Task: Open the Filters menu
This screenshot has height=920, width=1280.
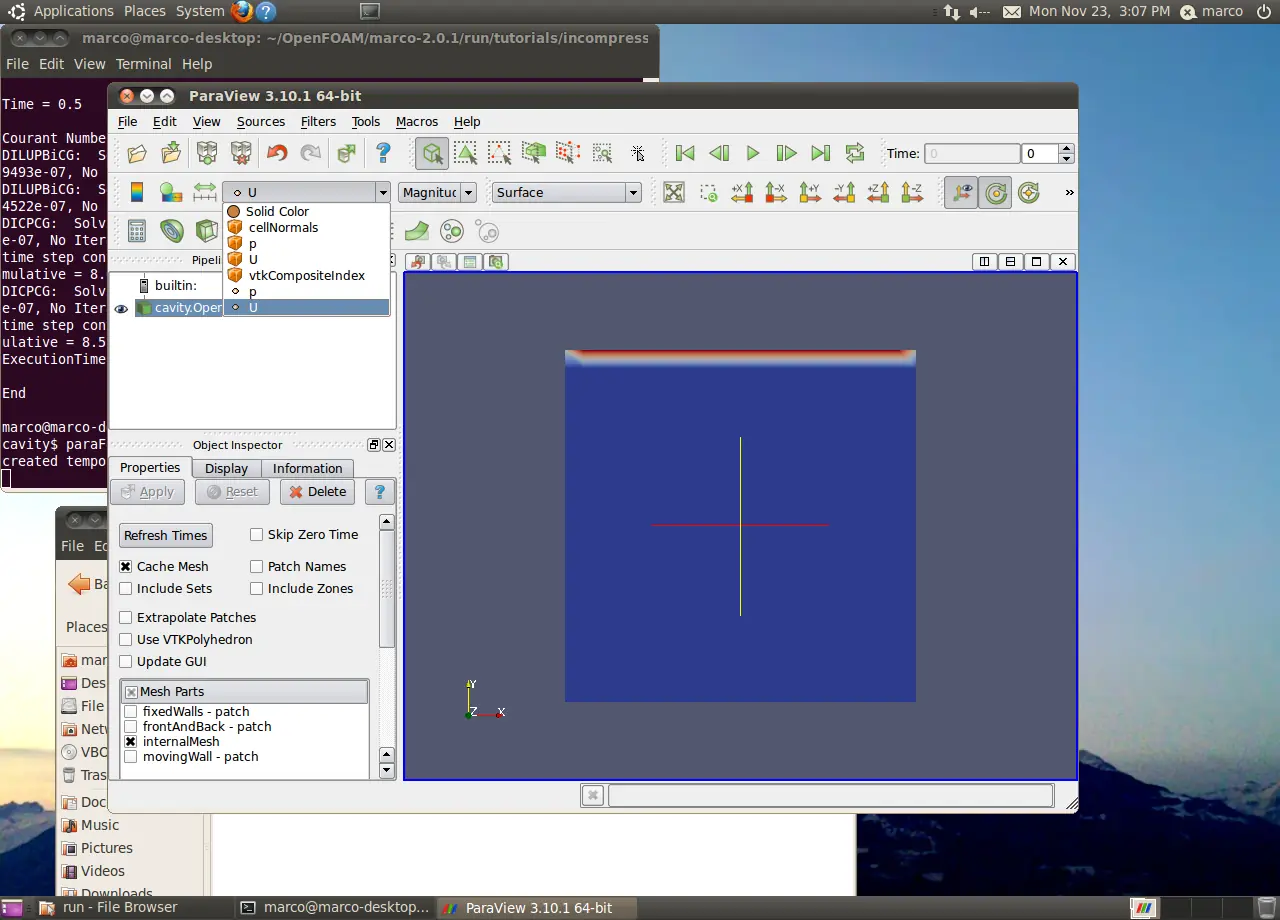Action: (318, 122)
